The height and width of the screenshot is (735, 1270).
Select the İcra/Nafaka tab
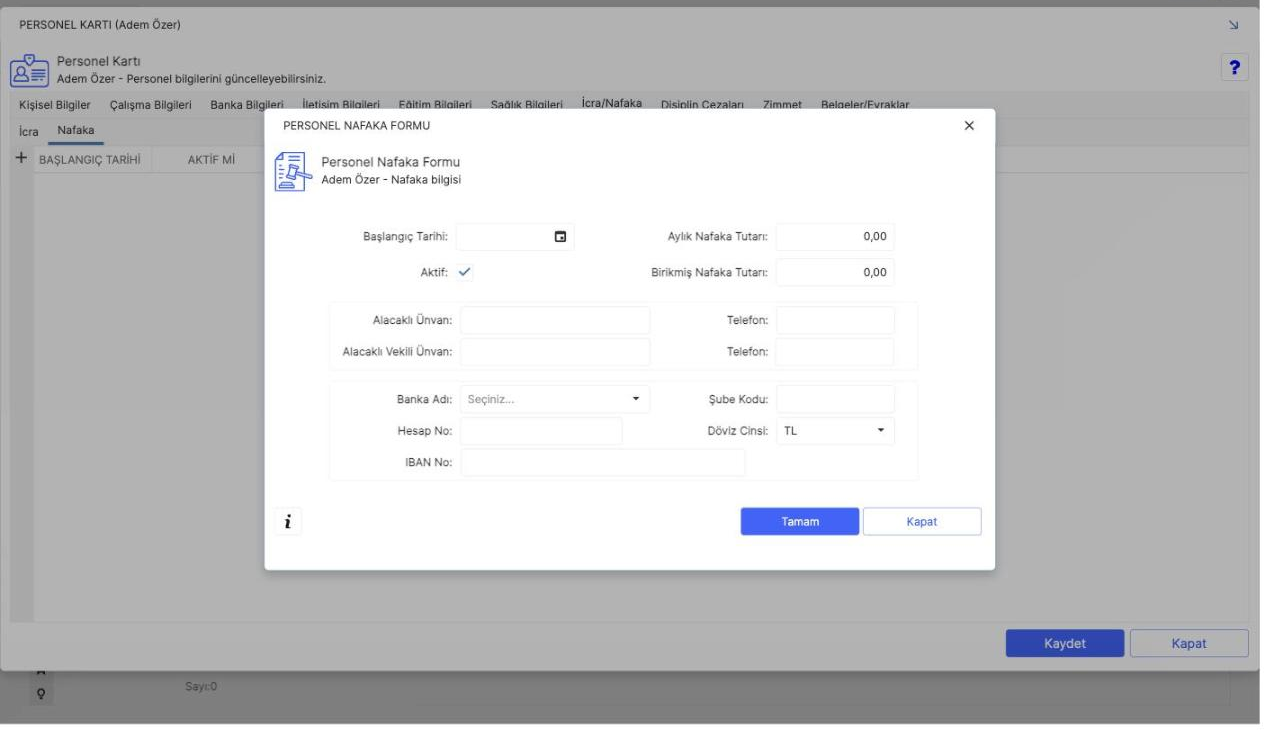[612, 104]
